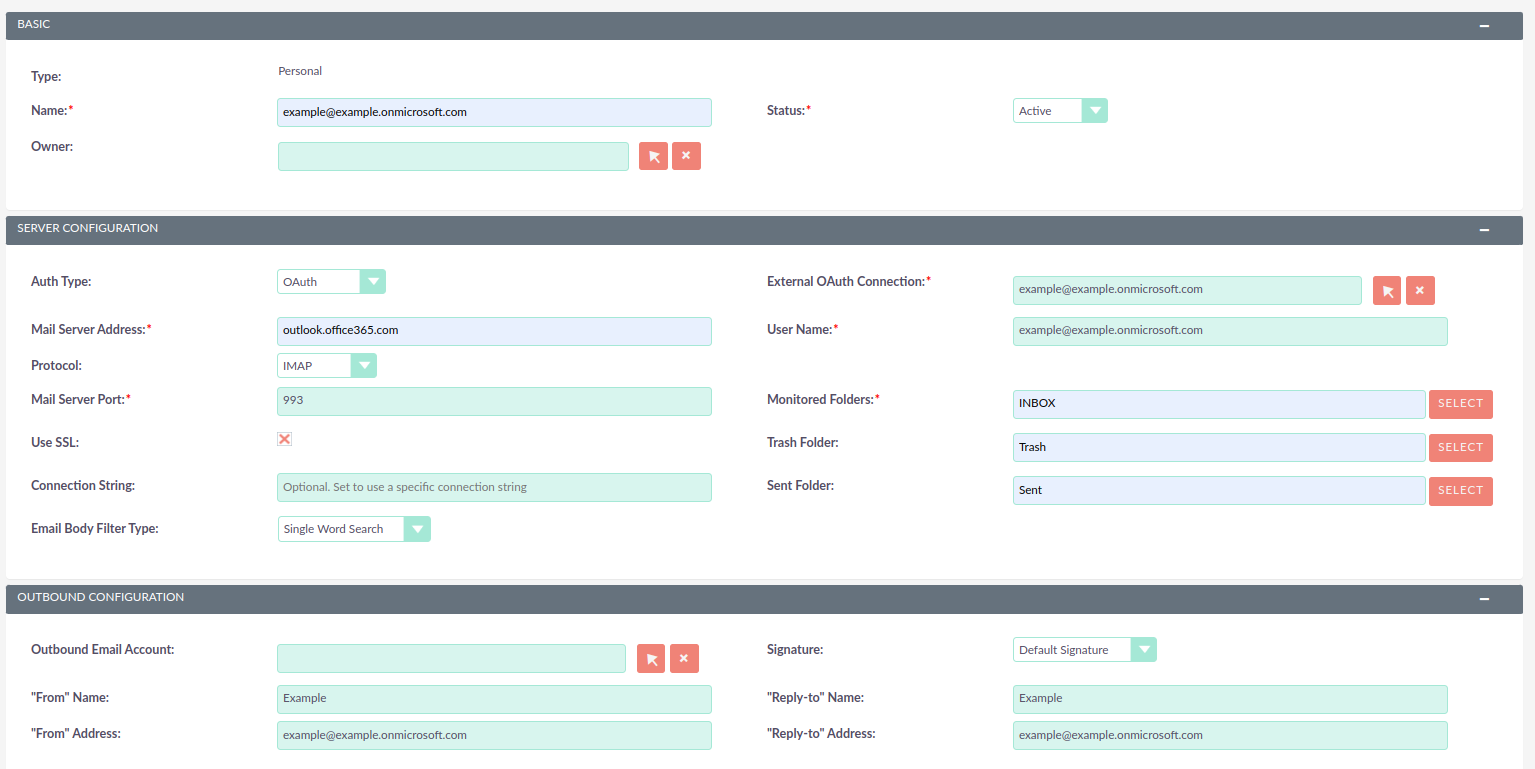The image size is (1535, 769).
Task: Open the Signature dropdown showing Default Signature
Action: [1143, 649]
